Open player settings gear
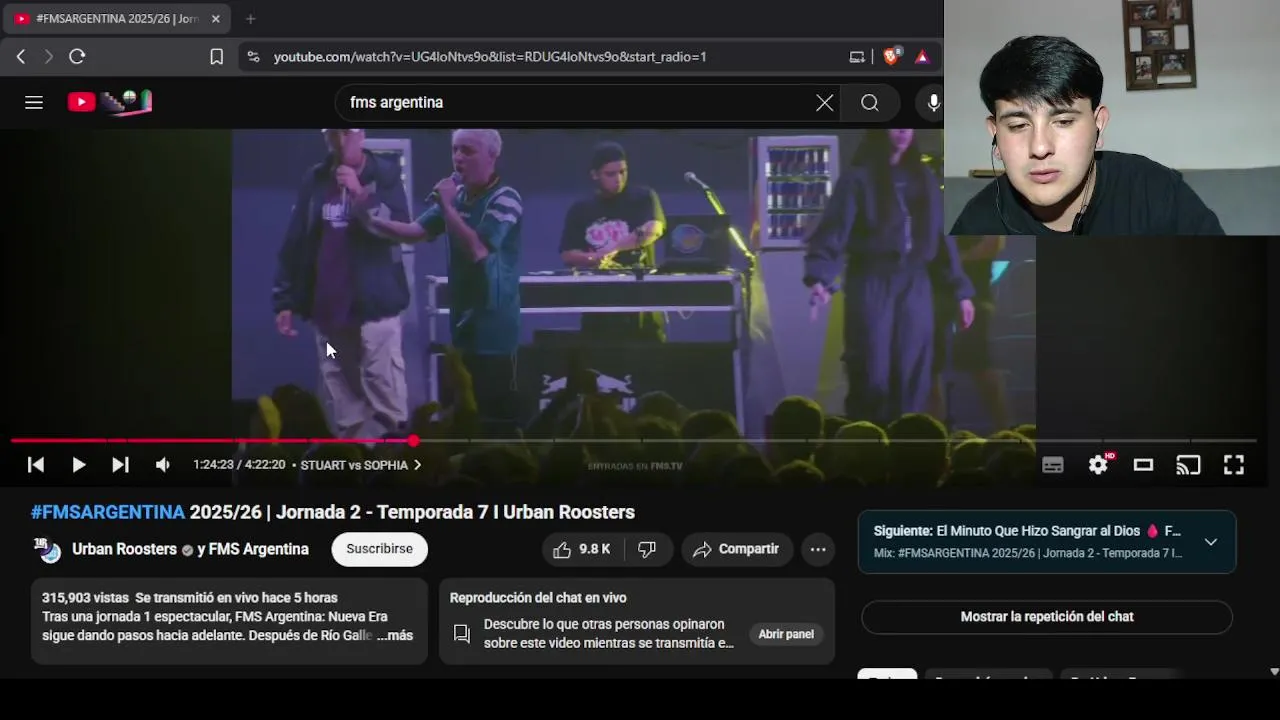The image size is (1280, 720). coord(1099,465)
